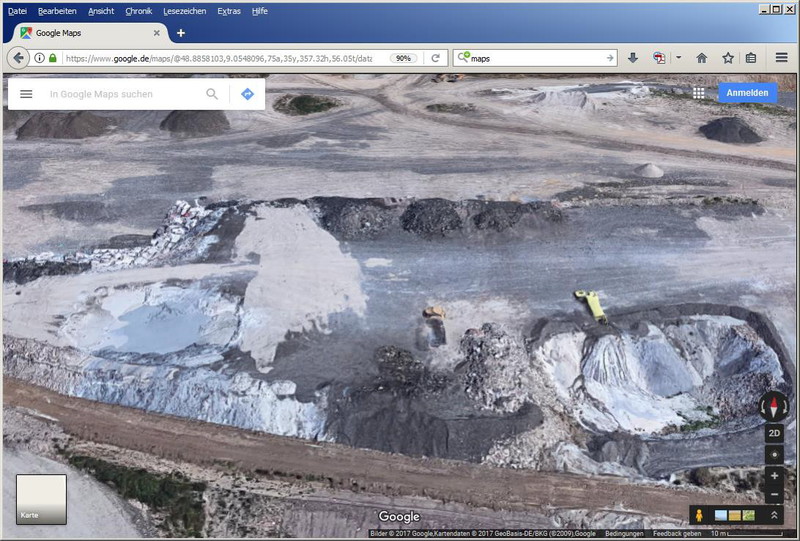The image size is (800, 541).
Task: Show my location on the map
Action: pyautogui.click(x=774, y=455)
